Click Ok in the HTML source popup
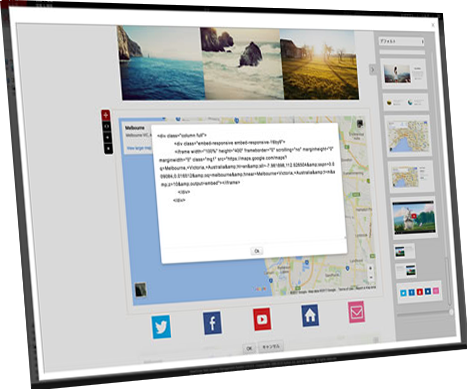The width and height of the screenshot is (467, 389). 257,251
